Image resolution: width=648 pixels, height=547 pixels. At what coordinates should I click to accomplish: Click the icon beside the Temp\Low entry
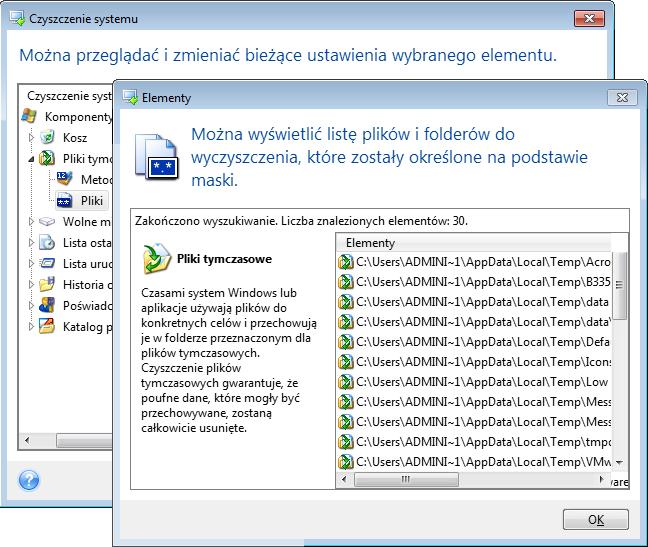tap(345, 382)
